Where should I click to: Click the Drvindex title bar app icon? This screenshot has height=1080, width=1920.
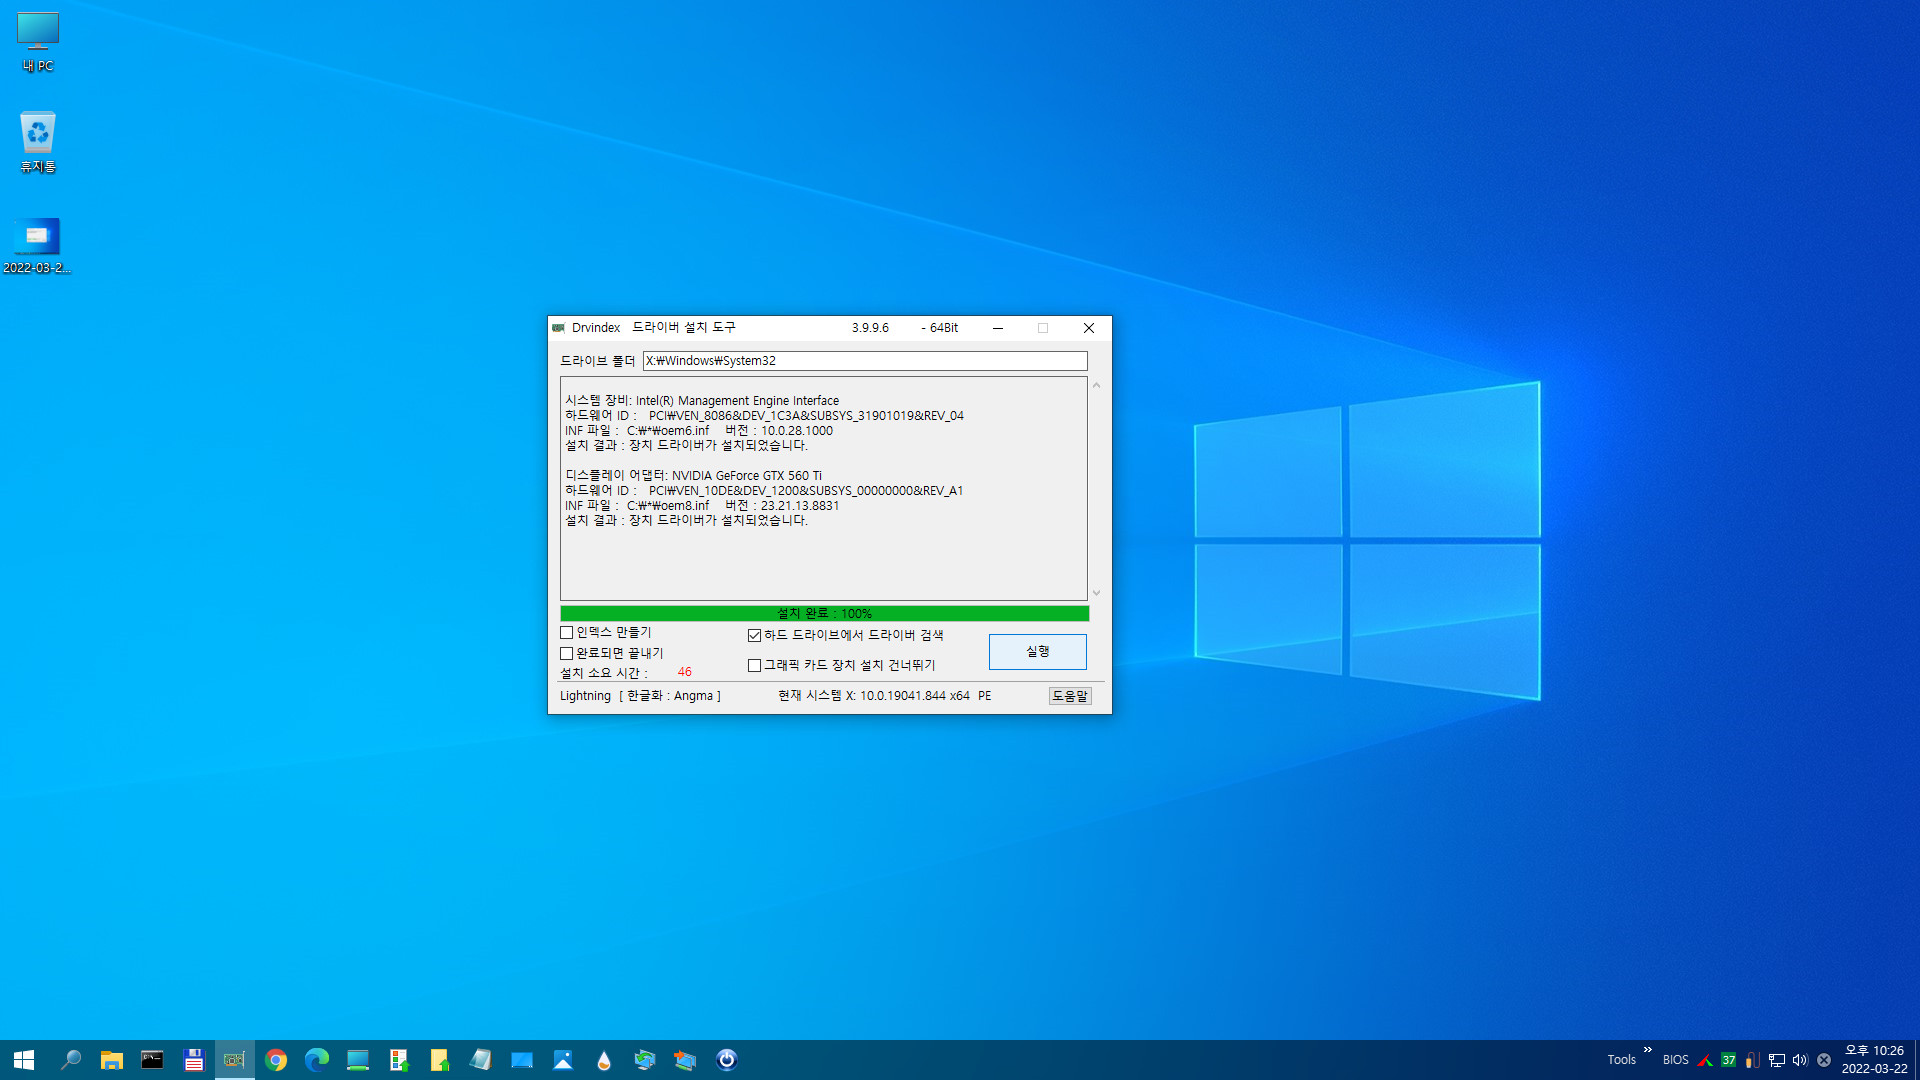(559, 328)
